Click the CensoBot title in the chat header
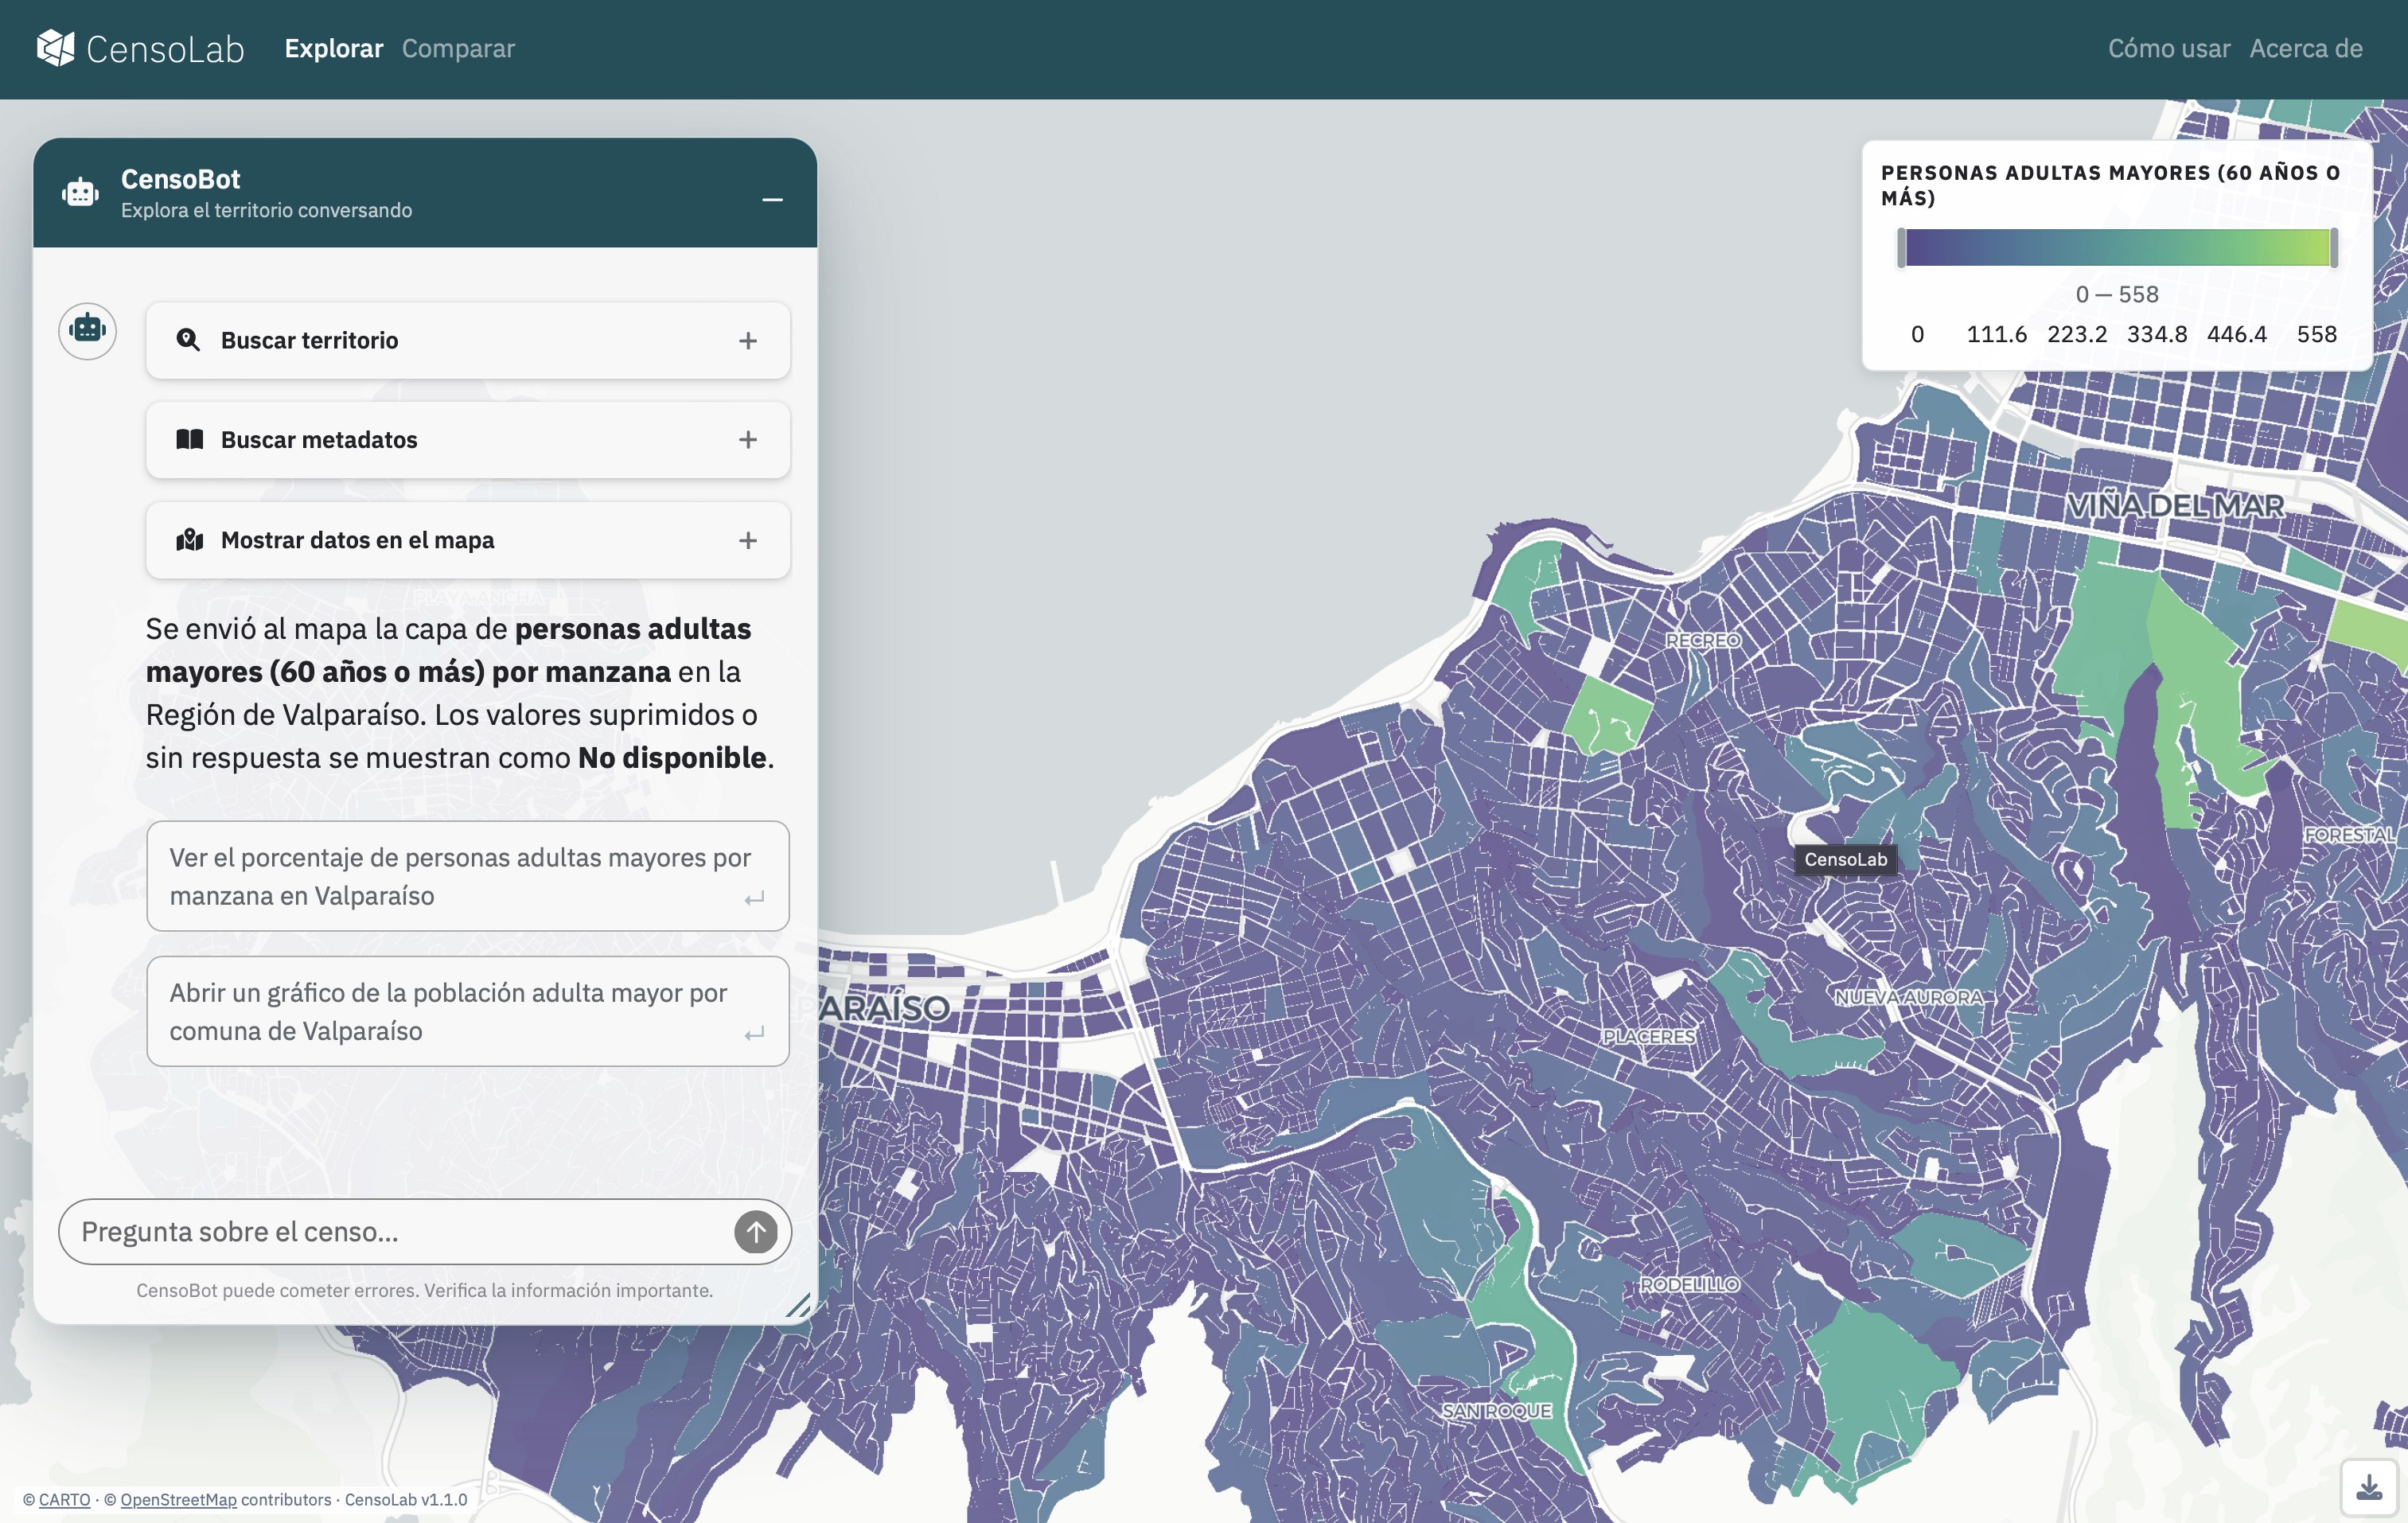The image size is (2408, 1523). [x=181, y=179]
